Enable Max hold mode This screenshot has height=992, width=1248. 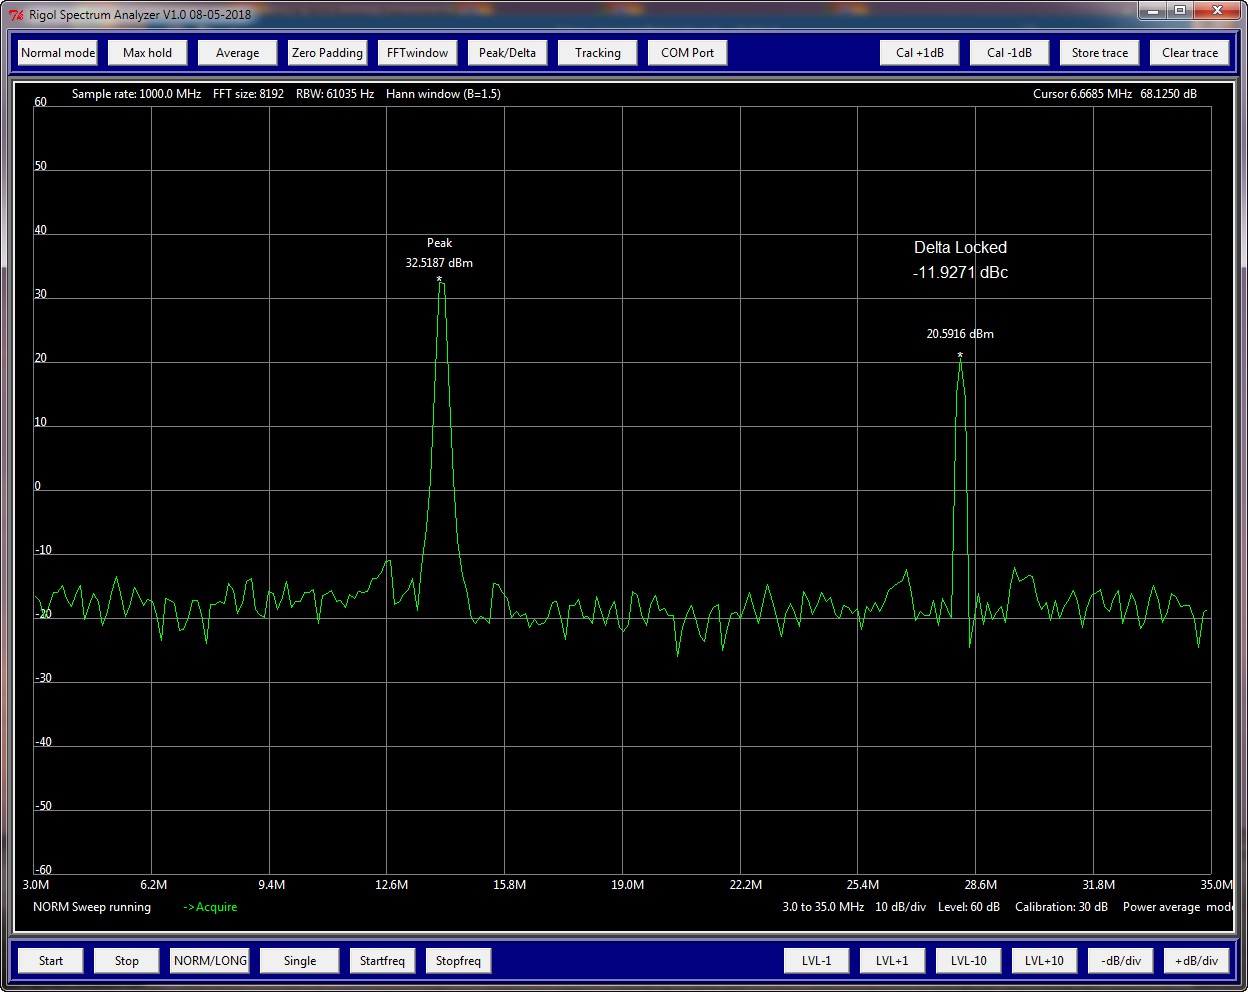click(147, 53)
